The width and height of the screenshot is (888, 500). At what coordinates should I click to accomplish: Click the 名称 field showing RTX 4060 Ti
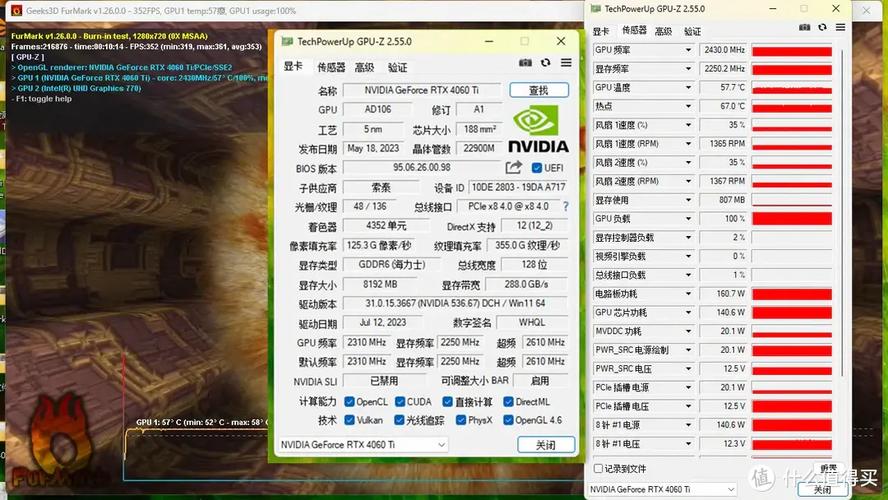[421, 90]
